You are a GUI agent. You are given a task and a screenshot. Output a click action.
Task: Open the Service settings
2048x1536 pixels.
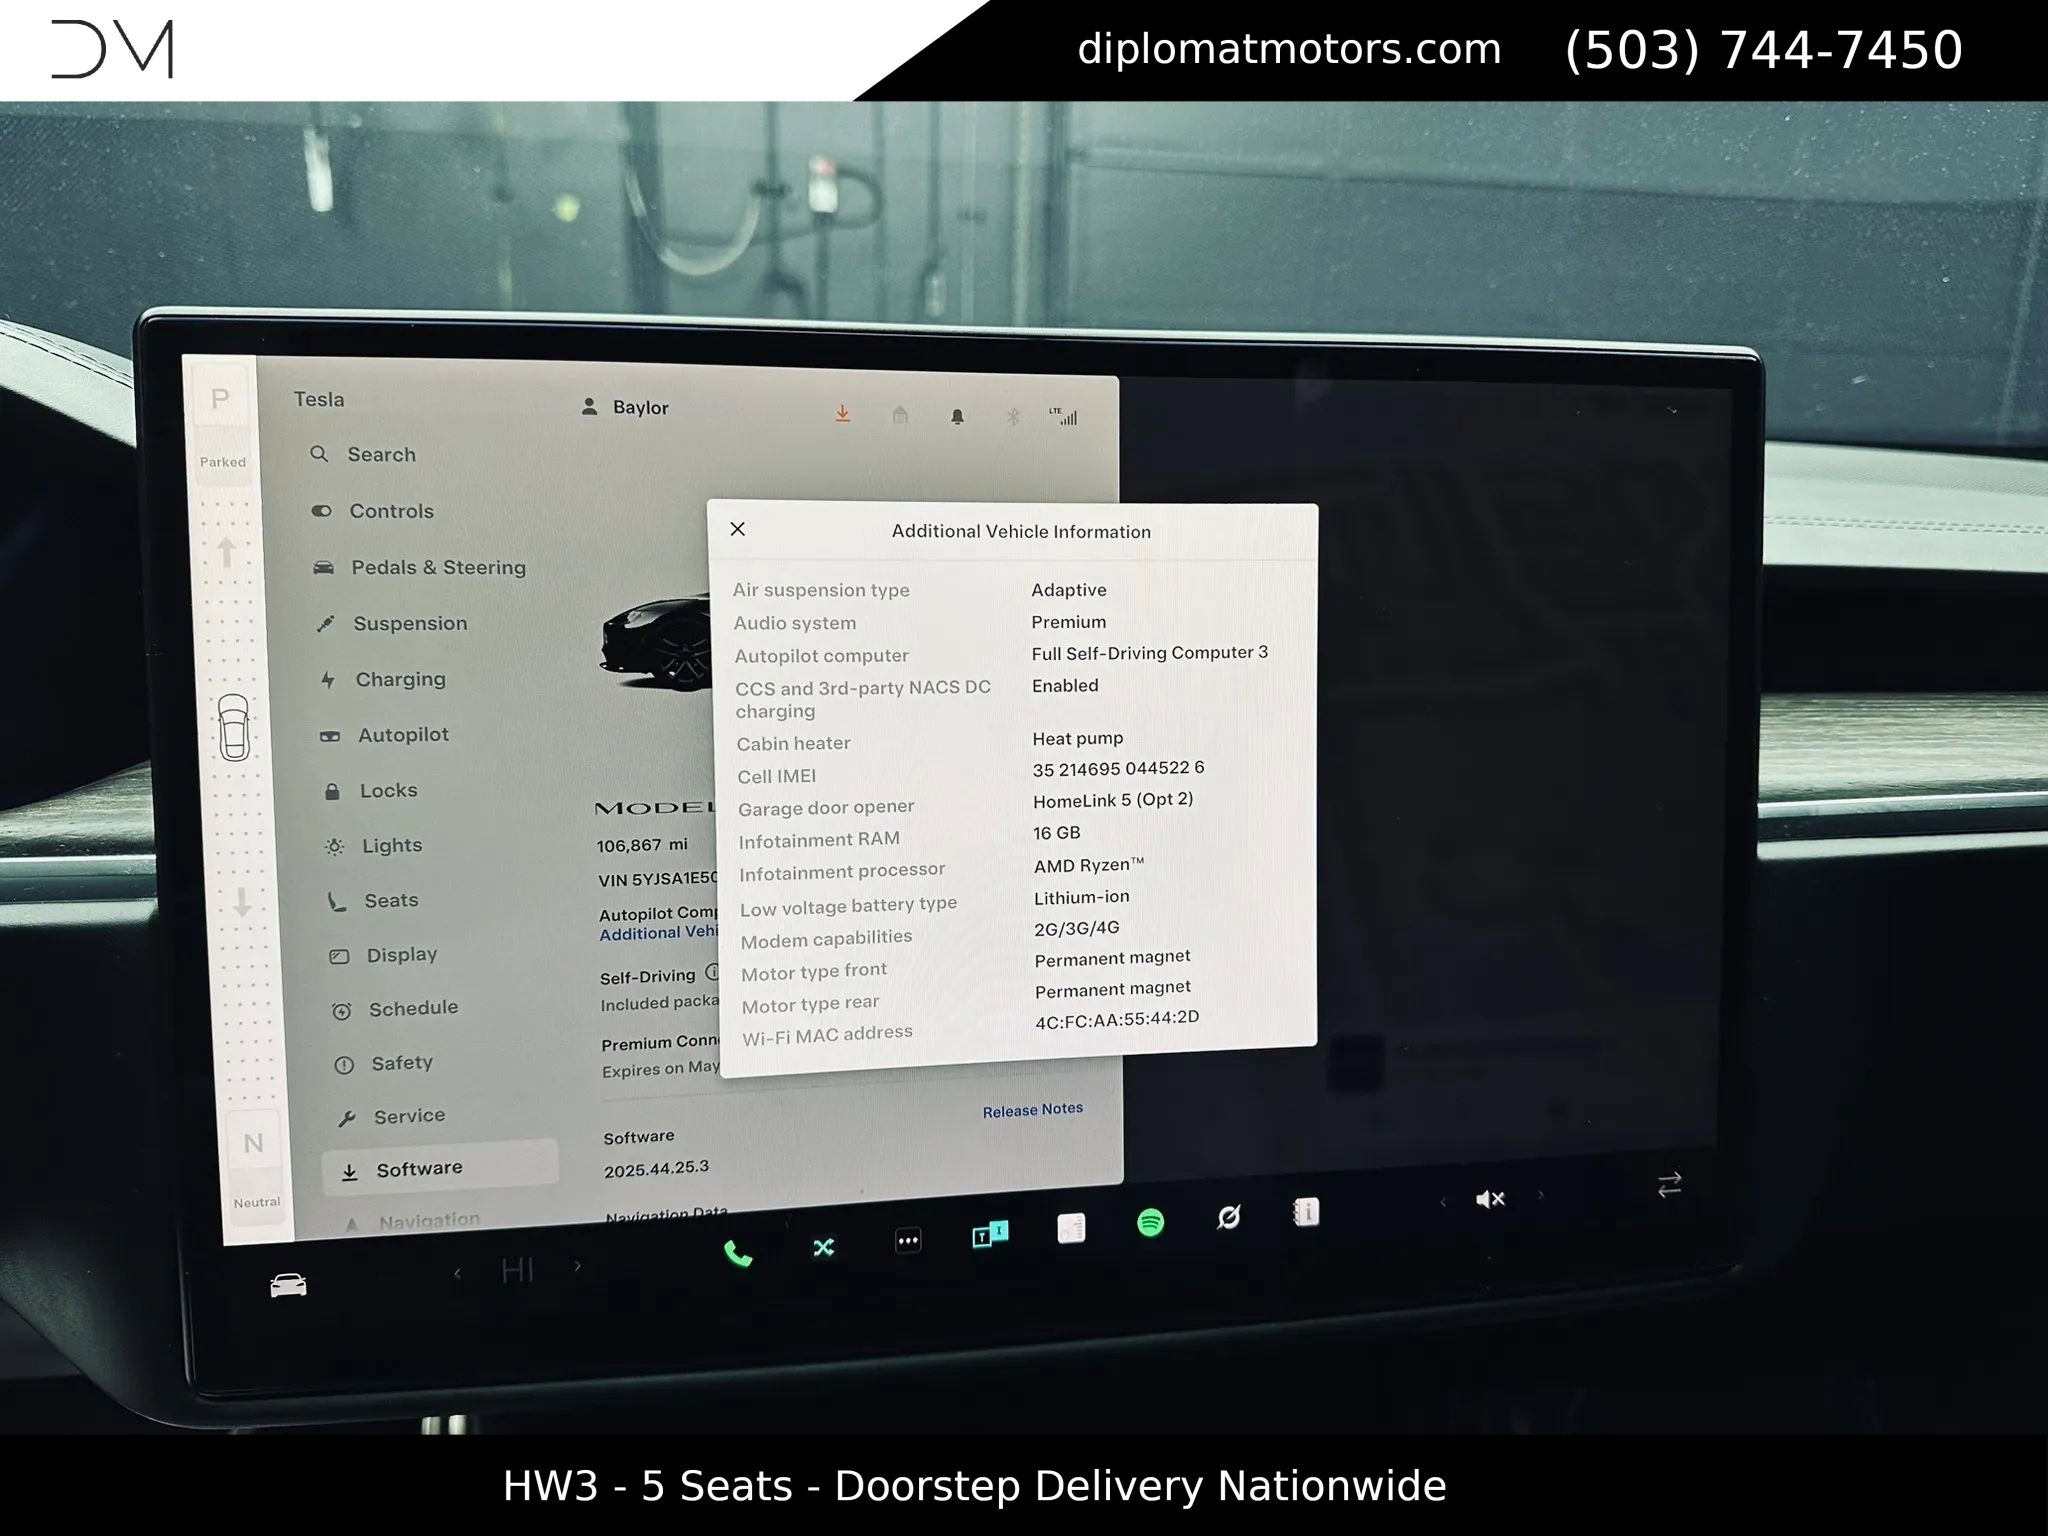pos(391,1116)
